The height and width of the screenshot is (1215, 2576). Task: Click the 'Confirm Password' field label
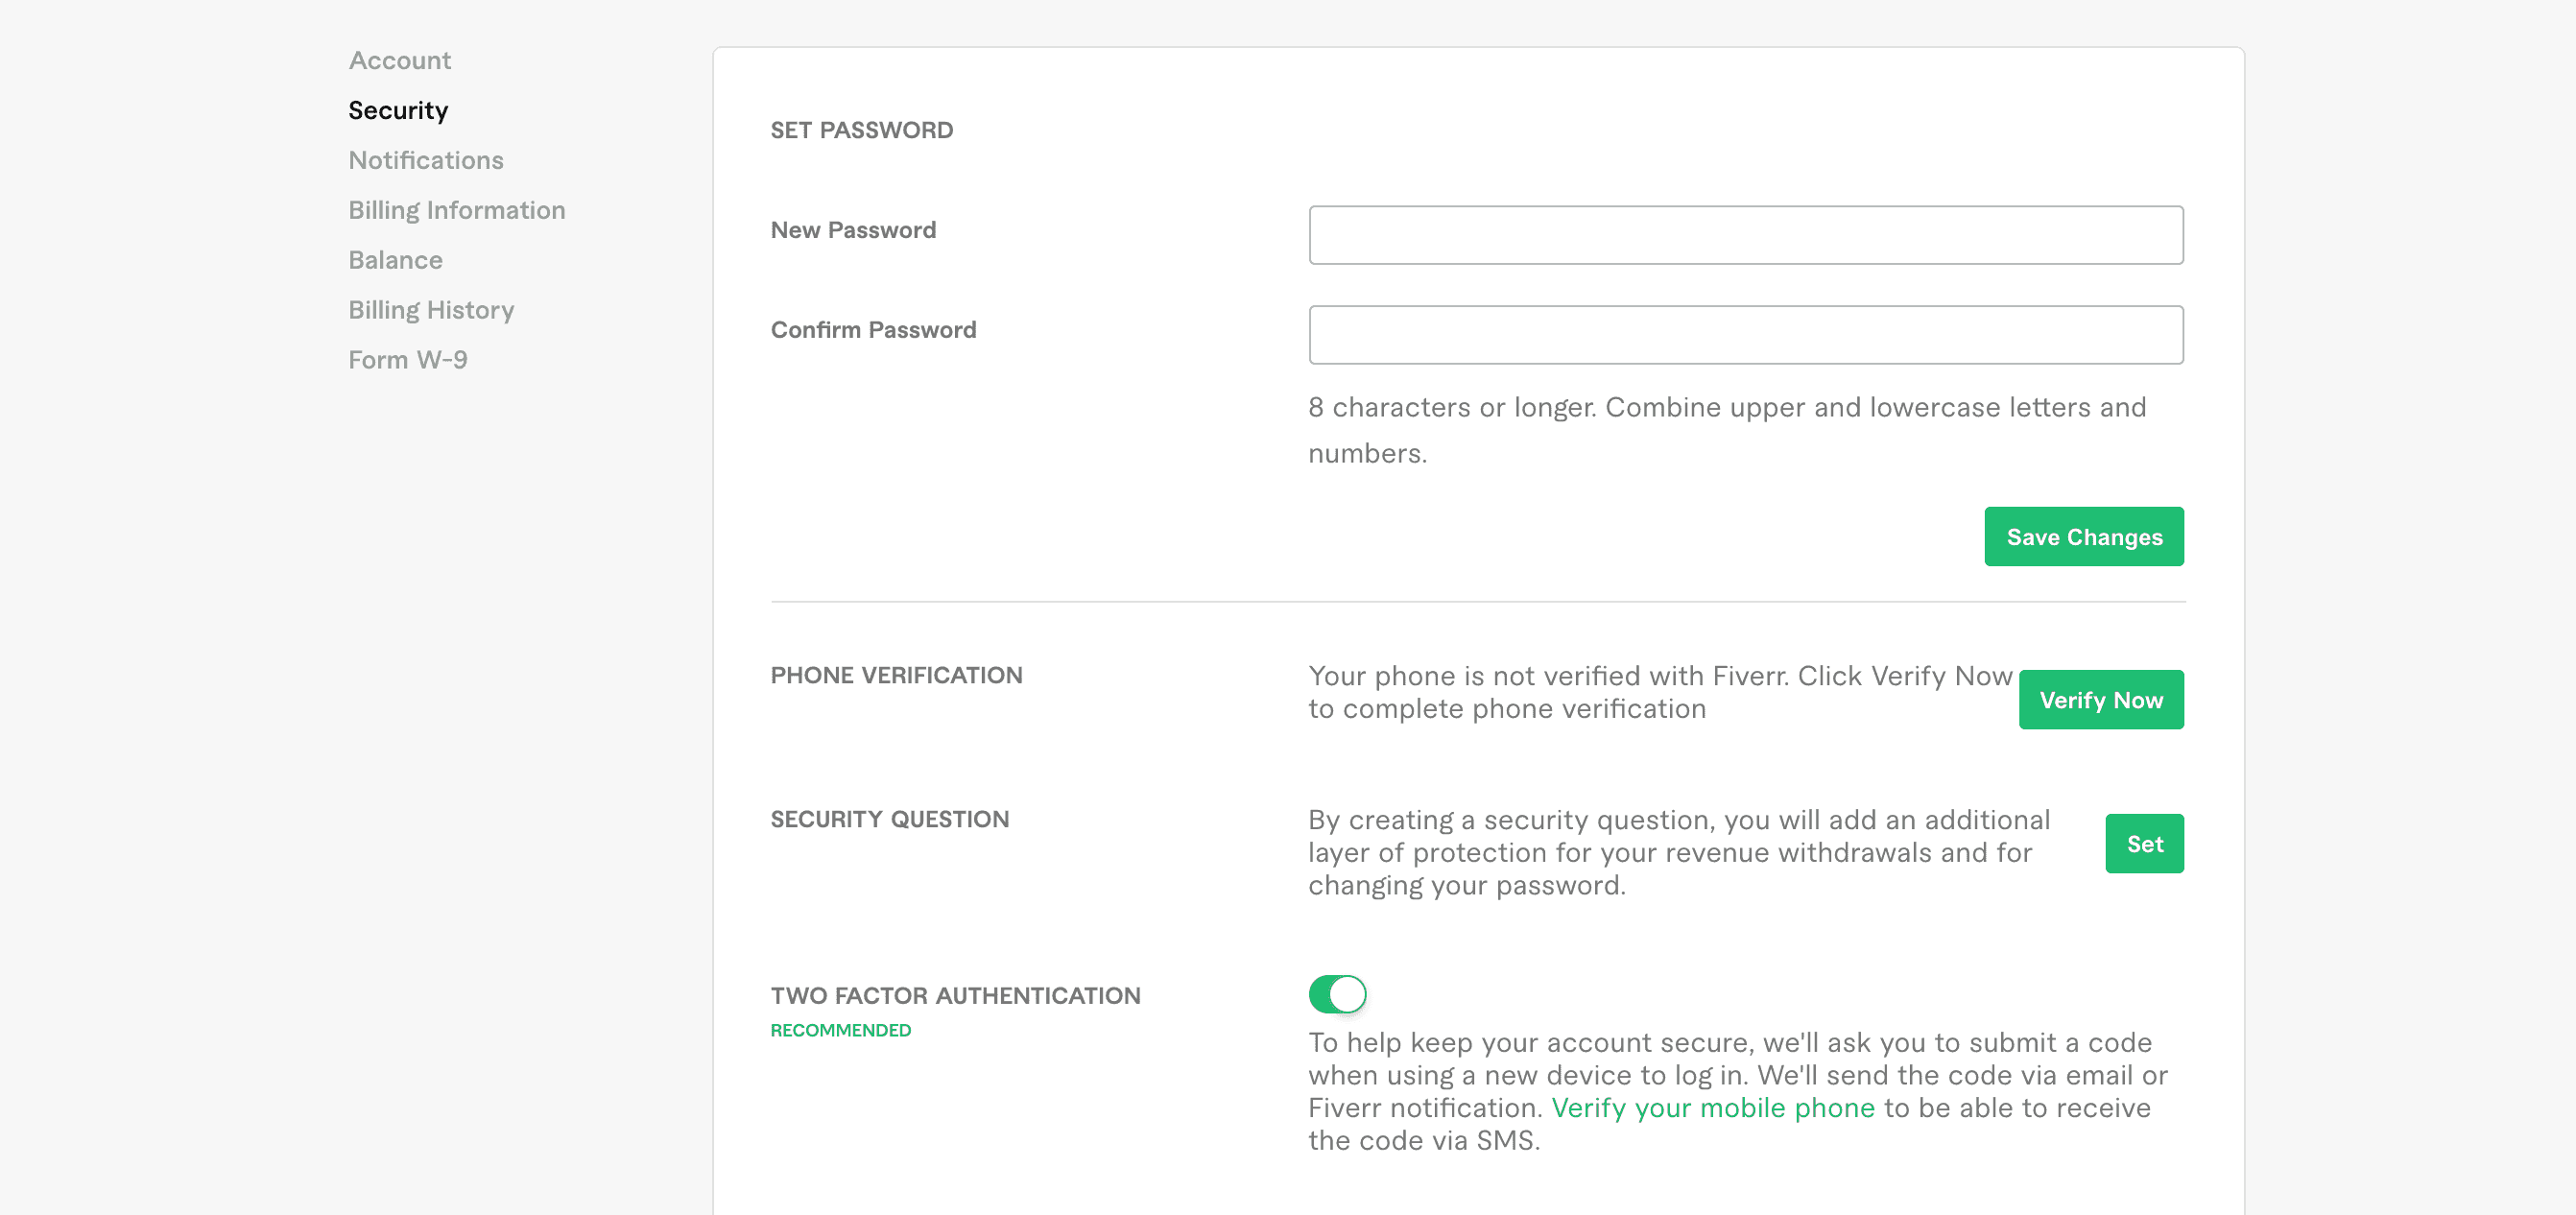click(x=873, y=331)
